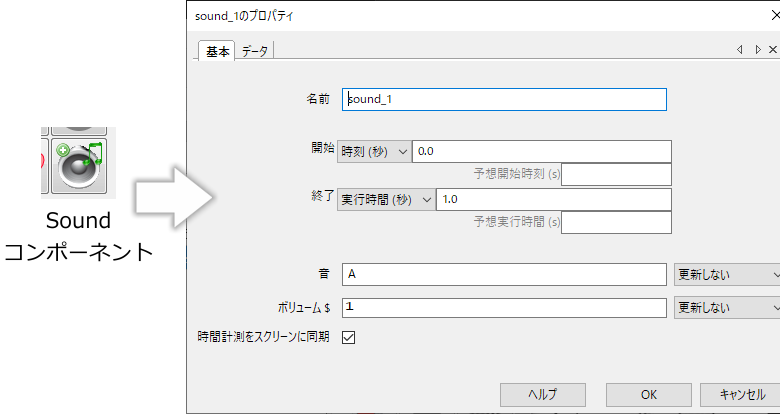The width and height of the screenshot is (780, 414).
Task: Close the tab strip with the X icon
Action: point(773,49)
